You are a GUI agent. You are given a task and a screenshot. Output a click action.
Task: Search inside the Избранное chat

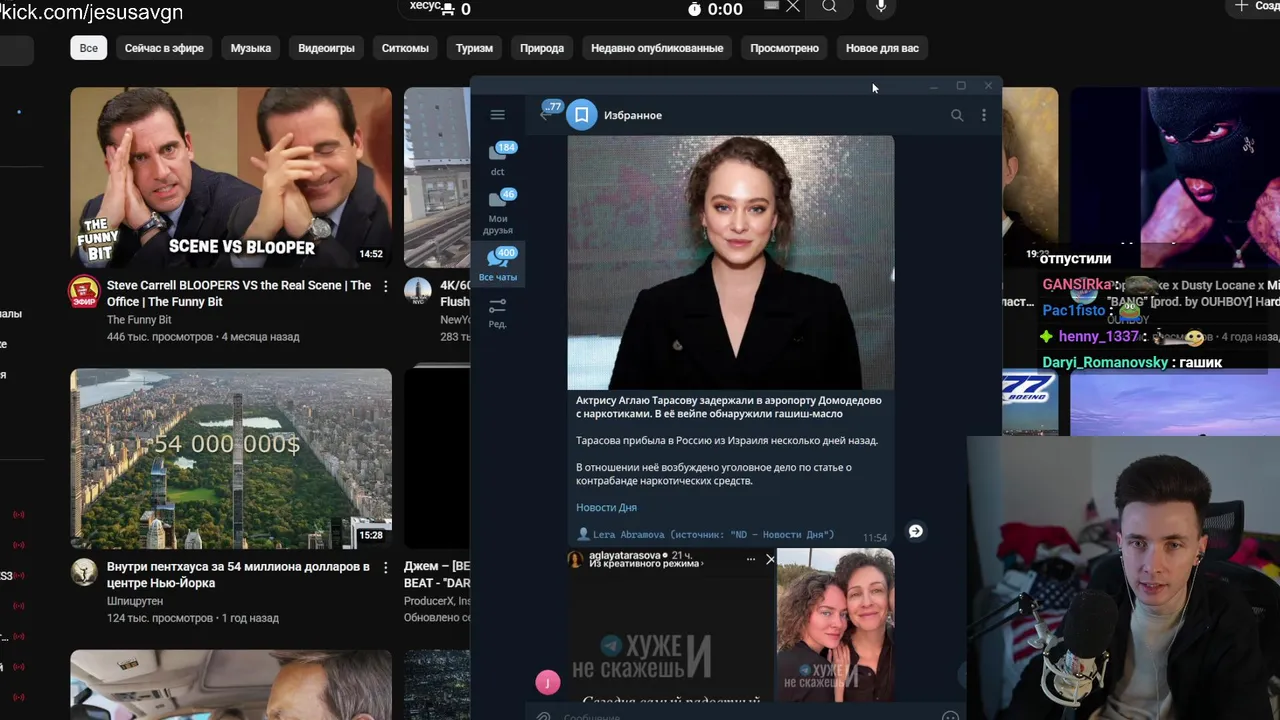[957, 115]
